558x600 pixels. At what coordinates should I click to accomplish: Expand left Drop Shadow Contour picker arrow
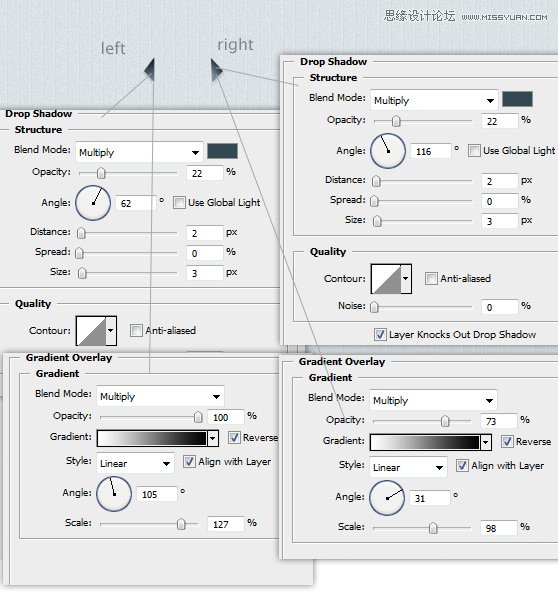click(111, 330)
